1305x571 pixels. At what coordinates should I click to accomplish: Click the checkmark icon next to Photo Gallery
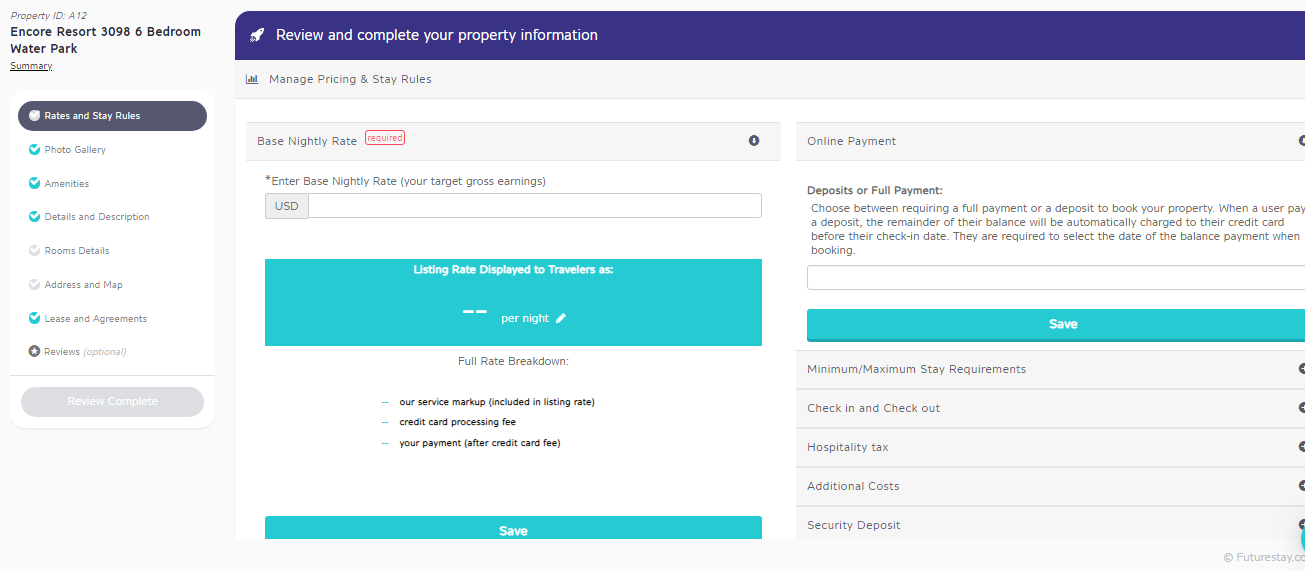coord(35,150)
